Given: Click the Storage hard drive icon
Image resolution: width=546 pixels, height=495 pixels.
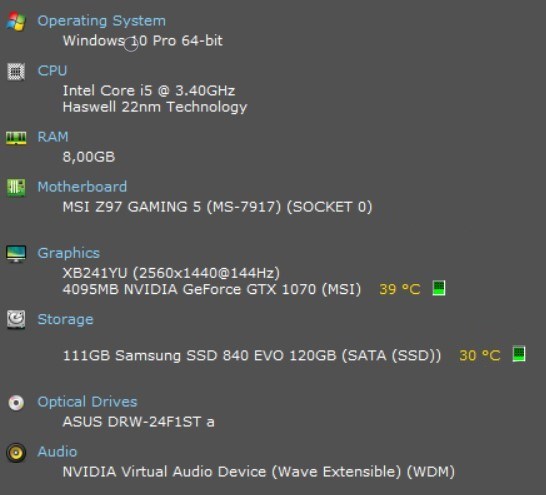Looking at the screenshot, I should pyautogui.click(x=16, y=320).
